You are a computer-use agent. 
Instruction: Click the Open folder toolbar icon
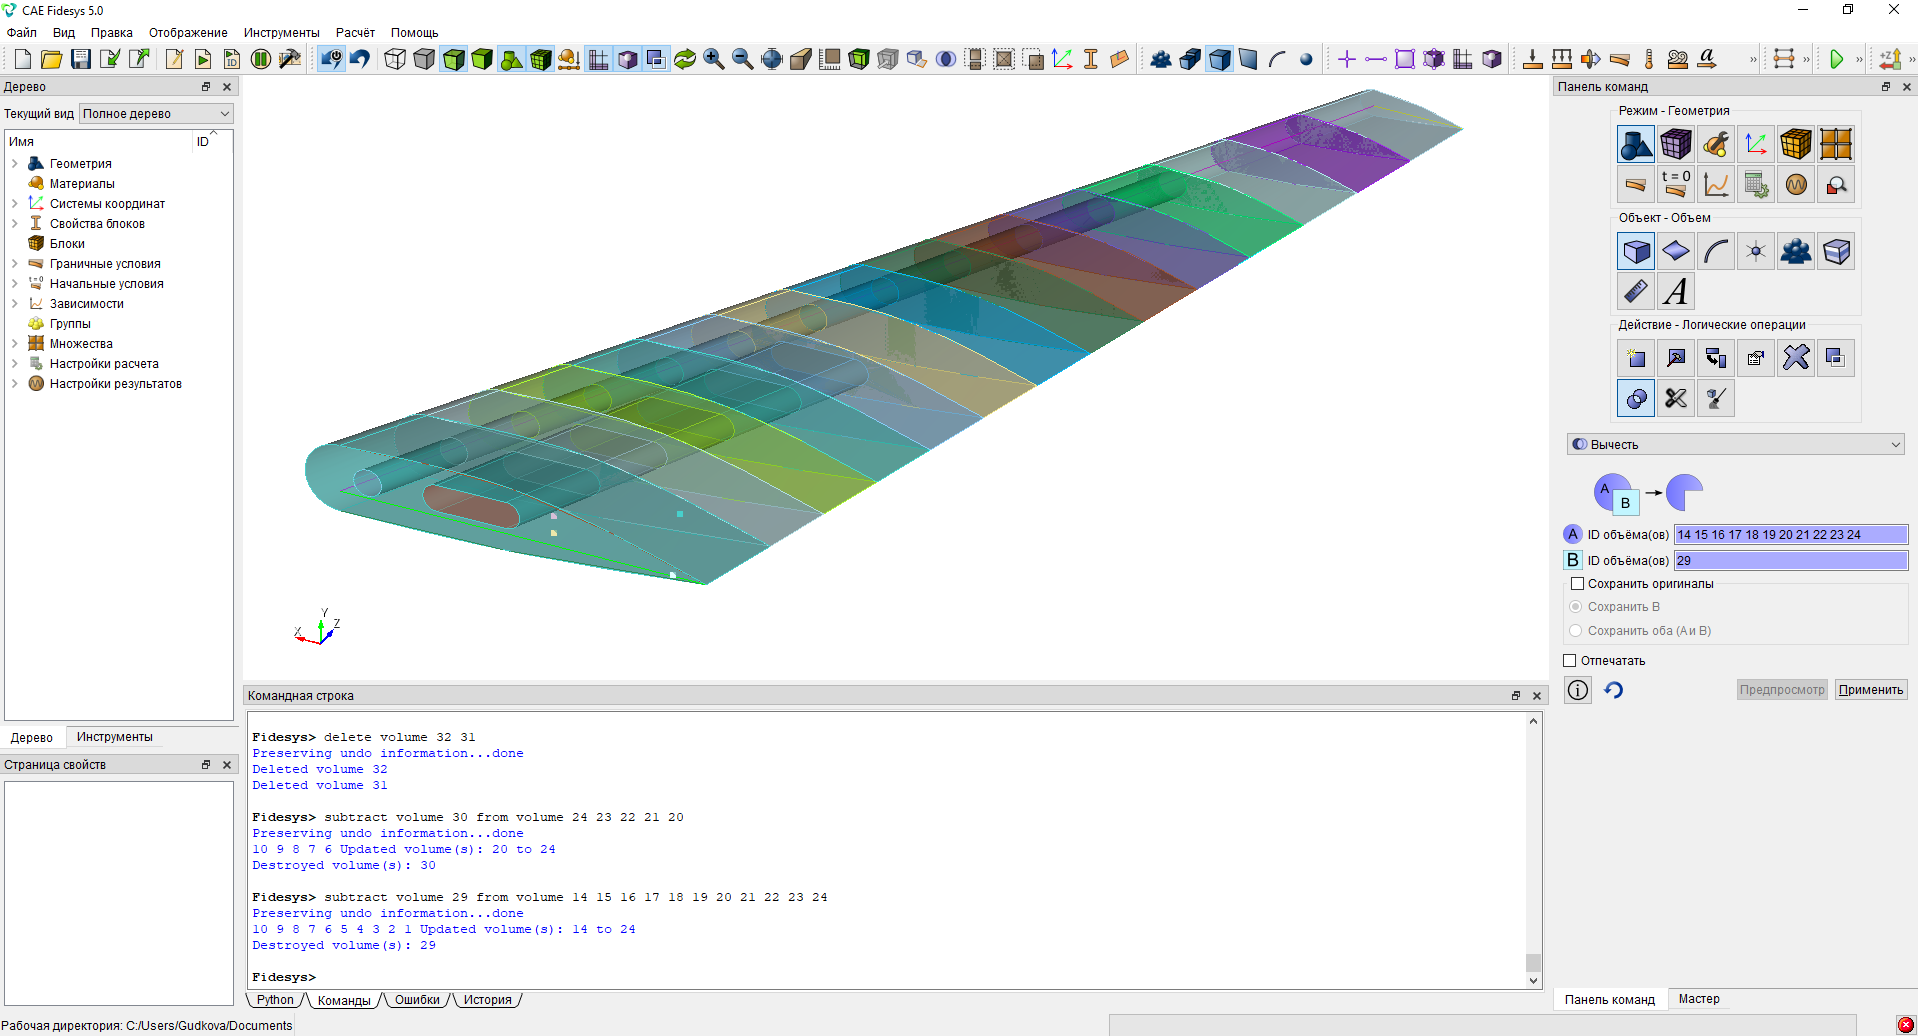coord(51,59)
